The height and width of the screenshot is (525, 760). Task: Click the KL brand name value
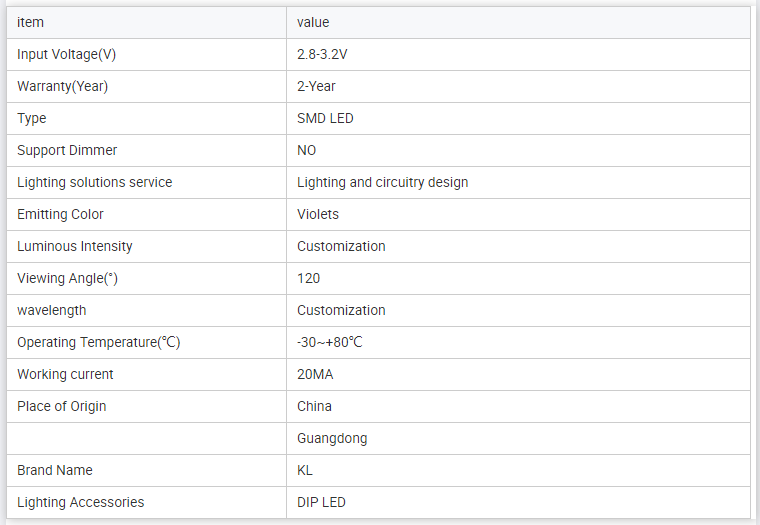[305, 470]
